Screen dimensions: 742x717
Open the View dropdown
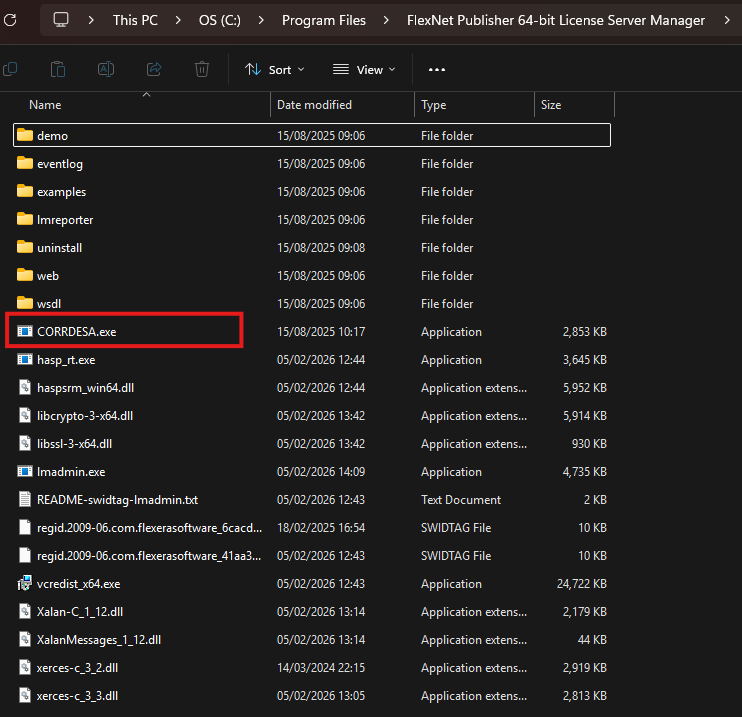pos(364,70)
